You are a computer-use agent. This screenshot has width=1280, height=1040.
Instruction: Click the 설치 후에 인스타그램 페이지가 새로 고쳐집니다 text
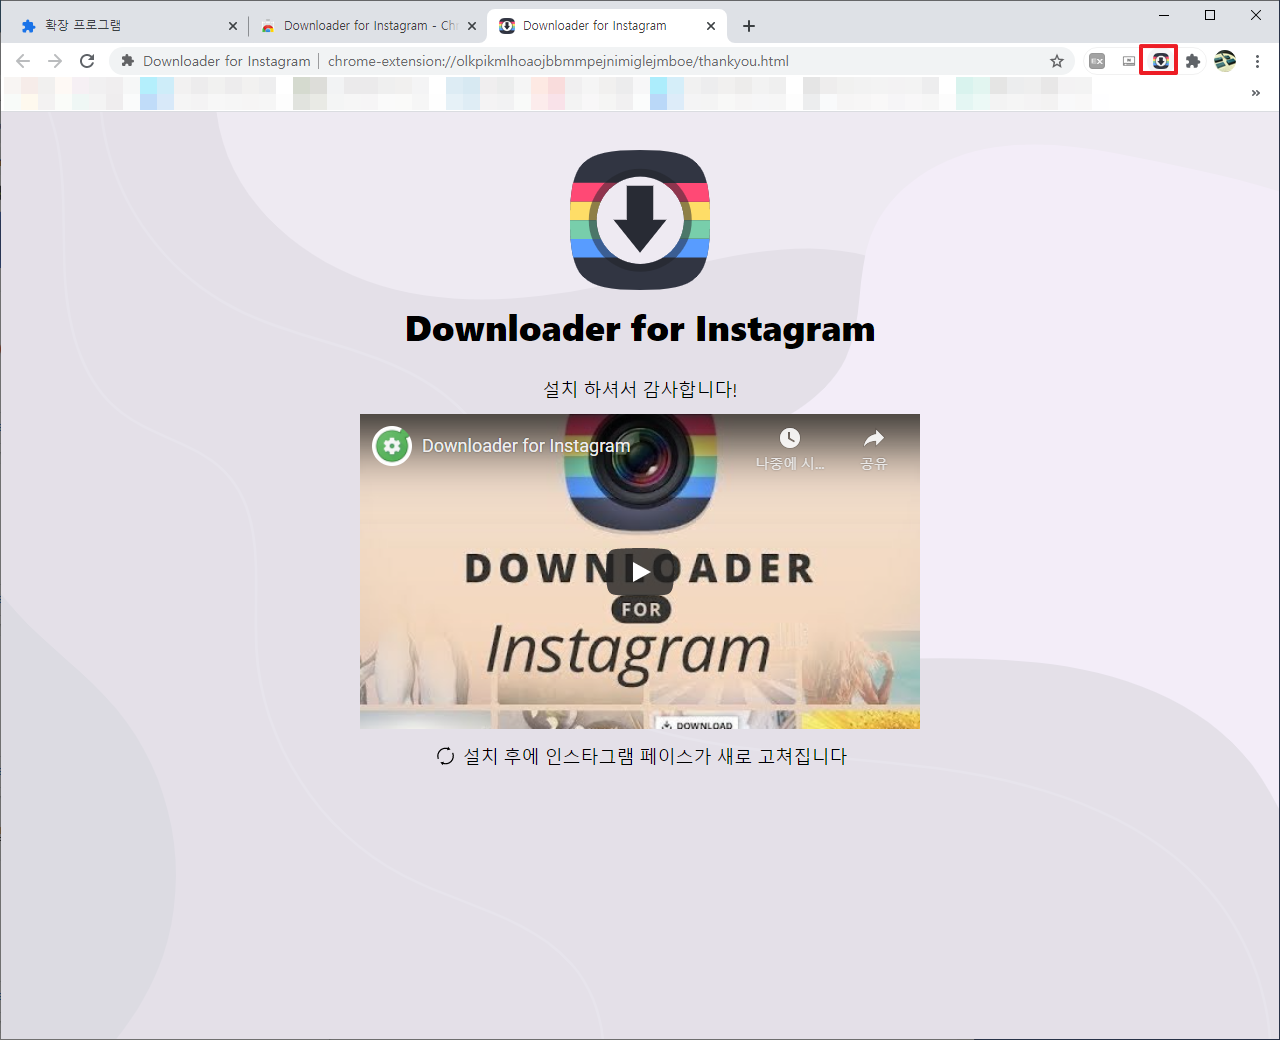655,757
